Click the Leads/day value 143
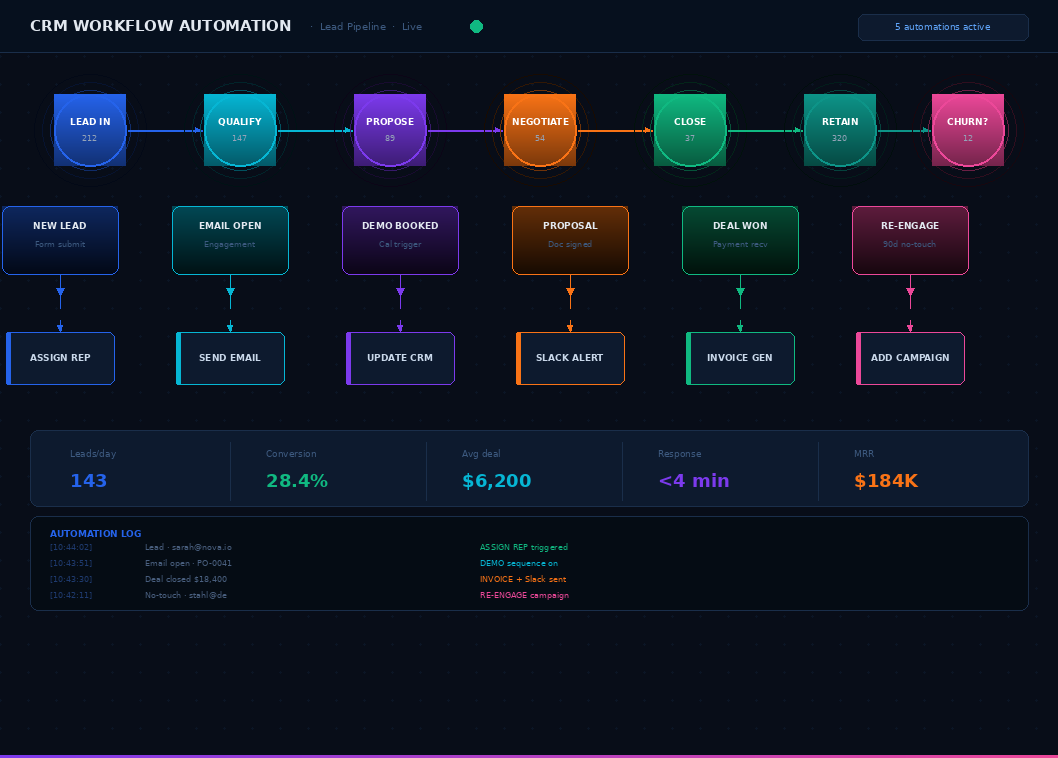The height and width of the screenshot is (758, 1058). [x=88, y=481]
